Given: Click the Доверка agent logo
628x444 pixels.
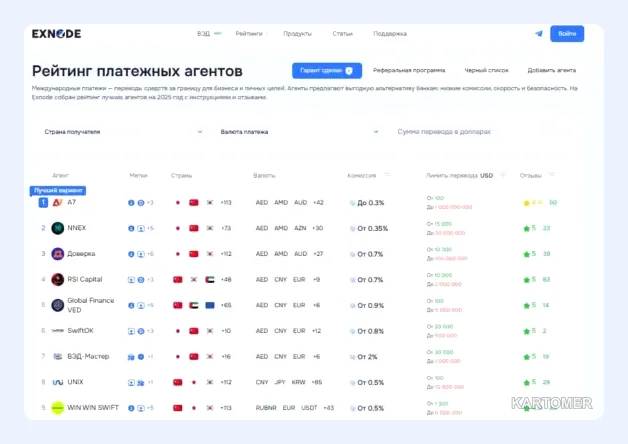Looking at the screenshot, I should click(x=58, y=254).
